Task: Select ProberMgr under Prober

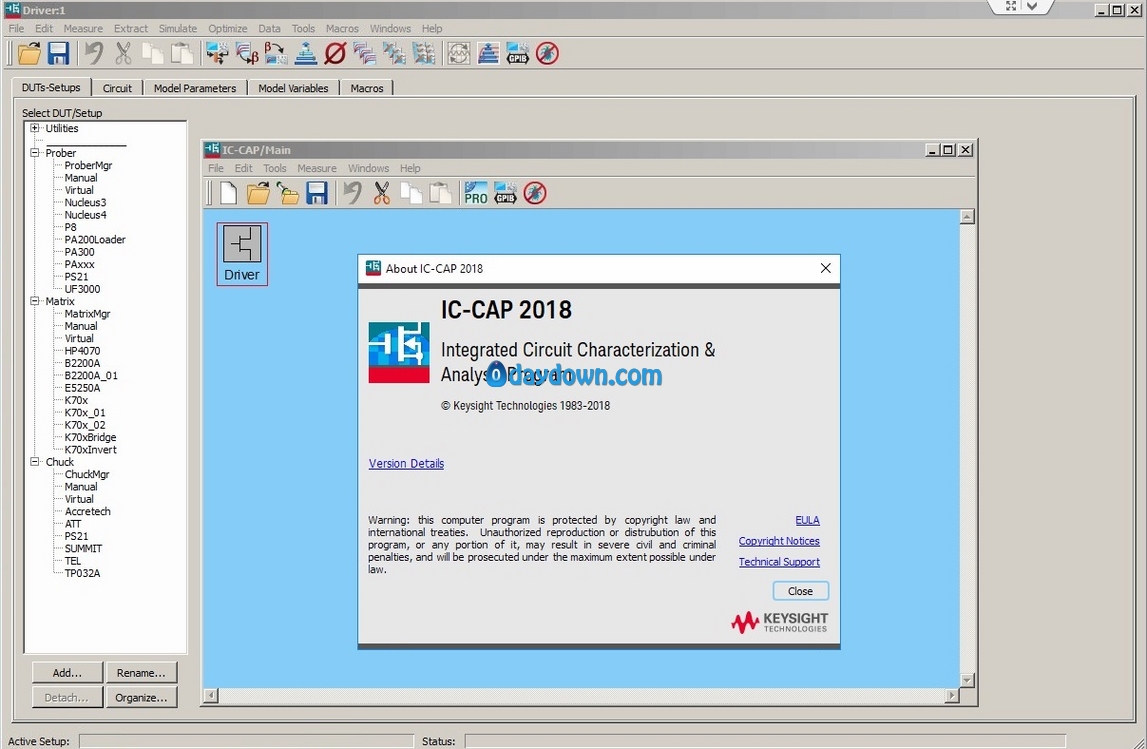Action: (88, 165)
